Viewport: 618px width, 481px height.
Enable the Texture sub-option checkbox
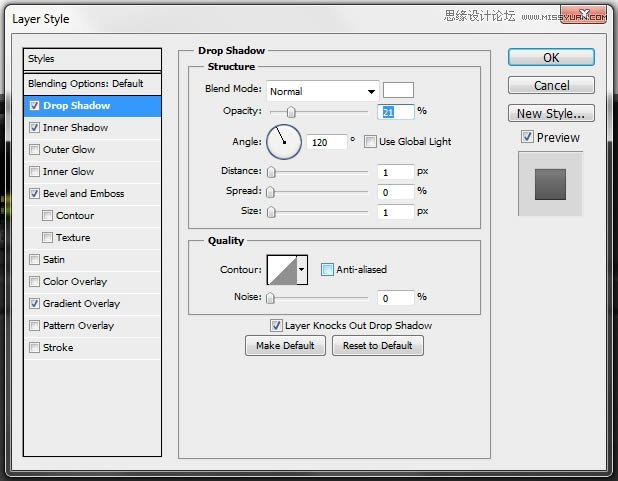[x=47, y=238]
